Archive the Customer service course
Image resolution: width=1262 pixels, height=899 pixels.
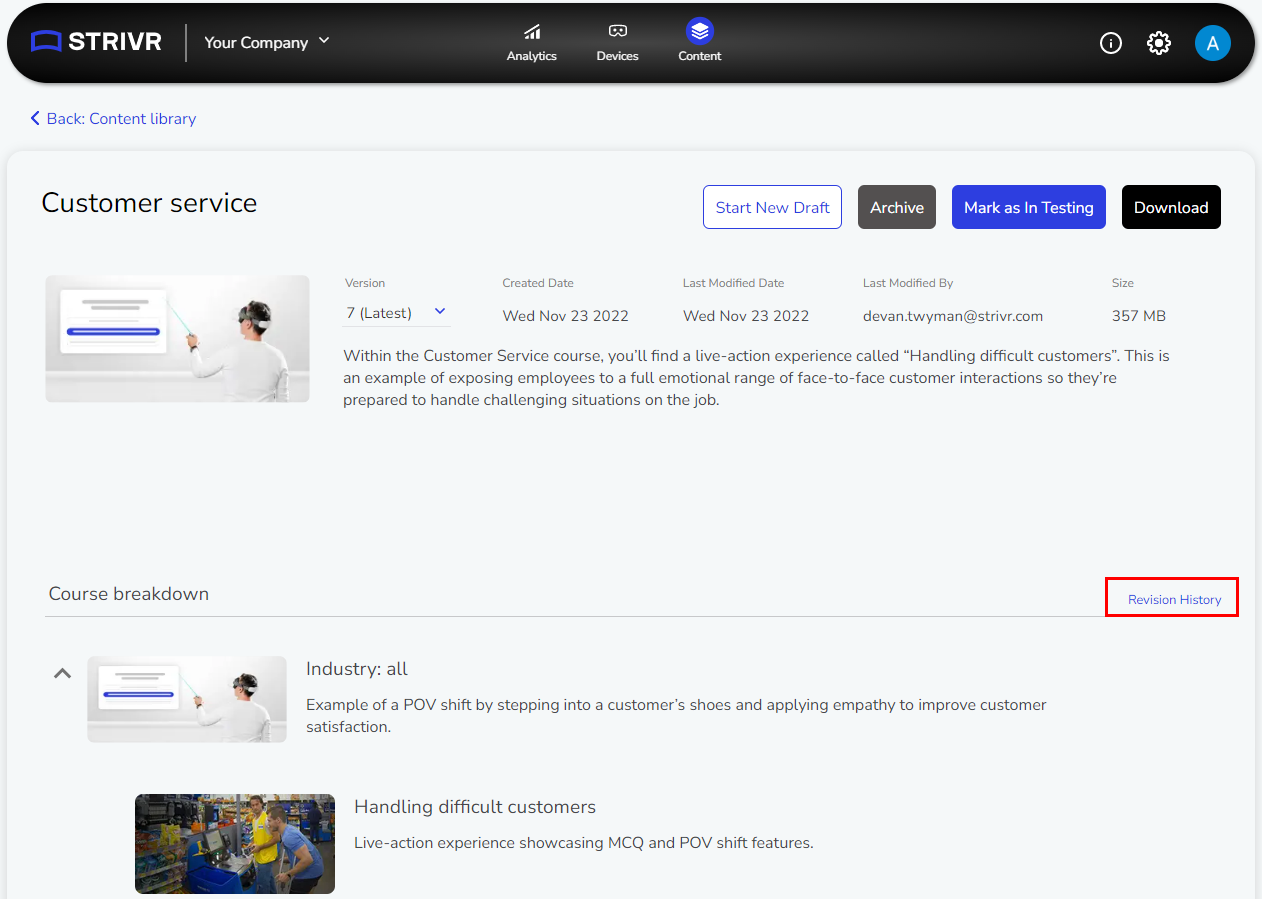pyautogui.click(x=897, y=207)
